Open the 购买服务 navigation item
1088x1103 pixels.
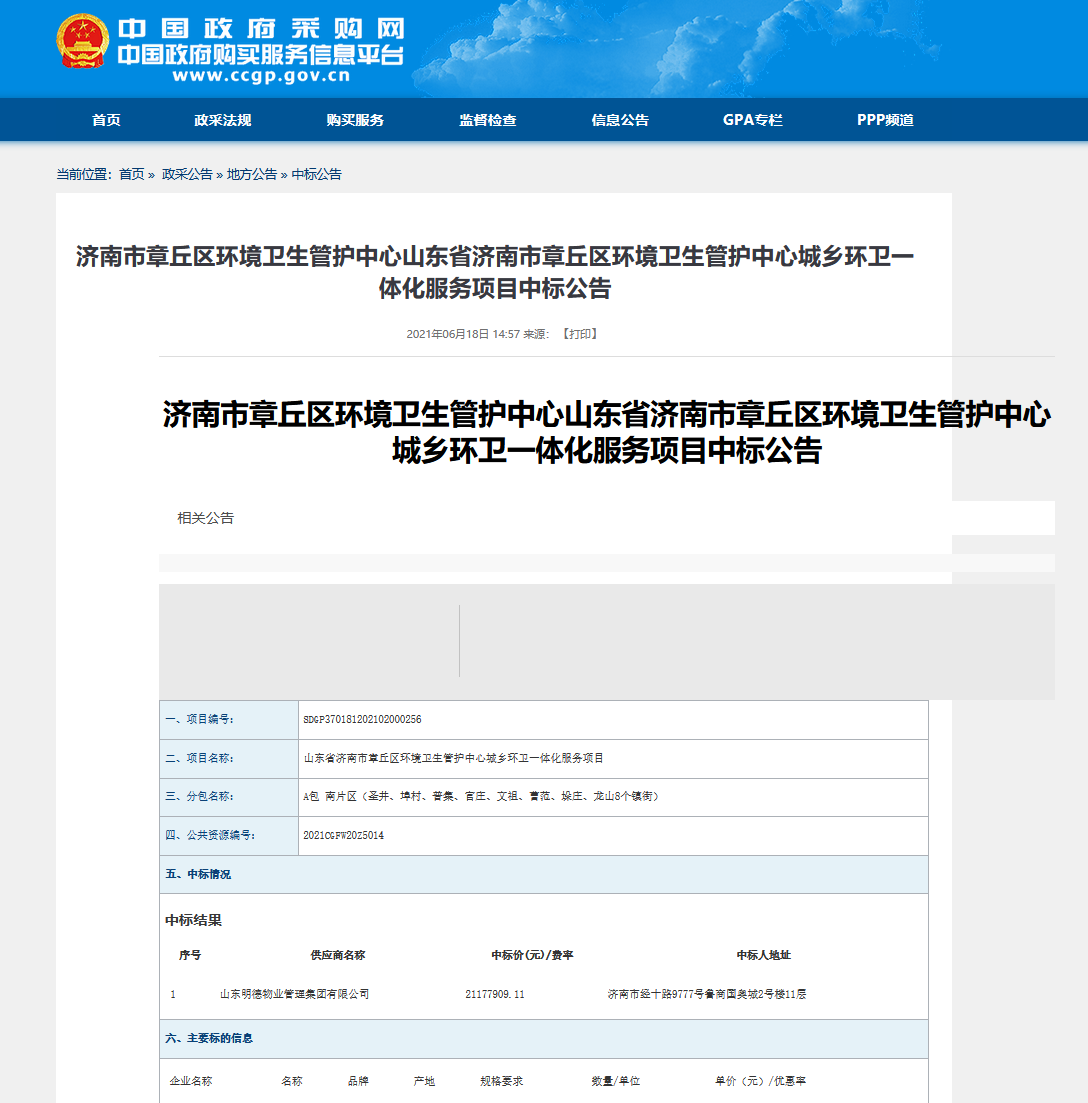[355, 120]
